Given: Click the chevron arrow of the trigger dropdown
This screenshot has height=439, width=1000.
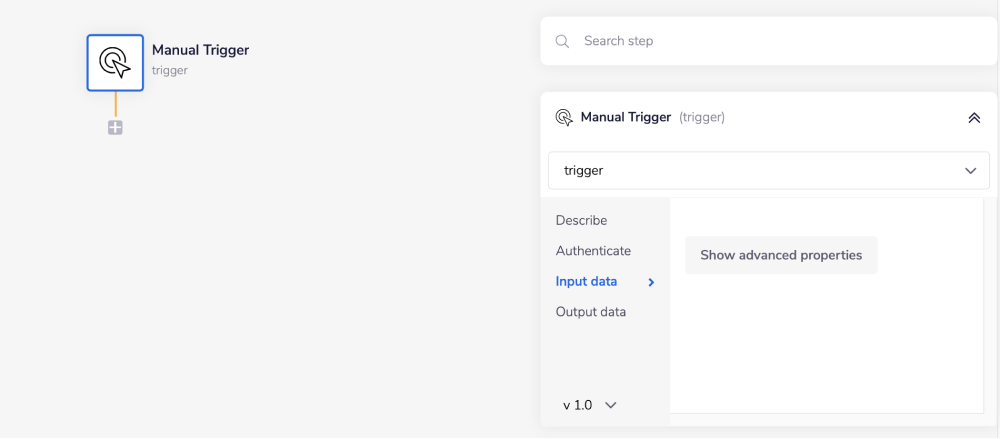Looking at the screenshot, I should coord(970,171).
